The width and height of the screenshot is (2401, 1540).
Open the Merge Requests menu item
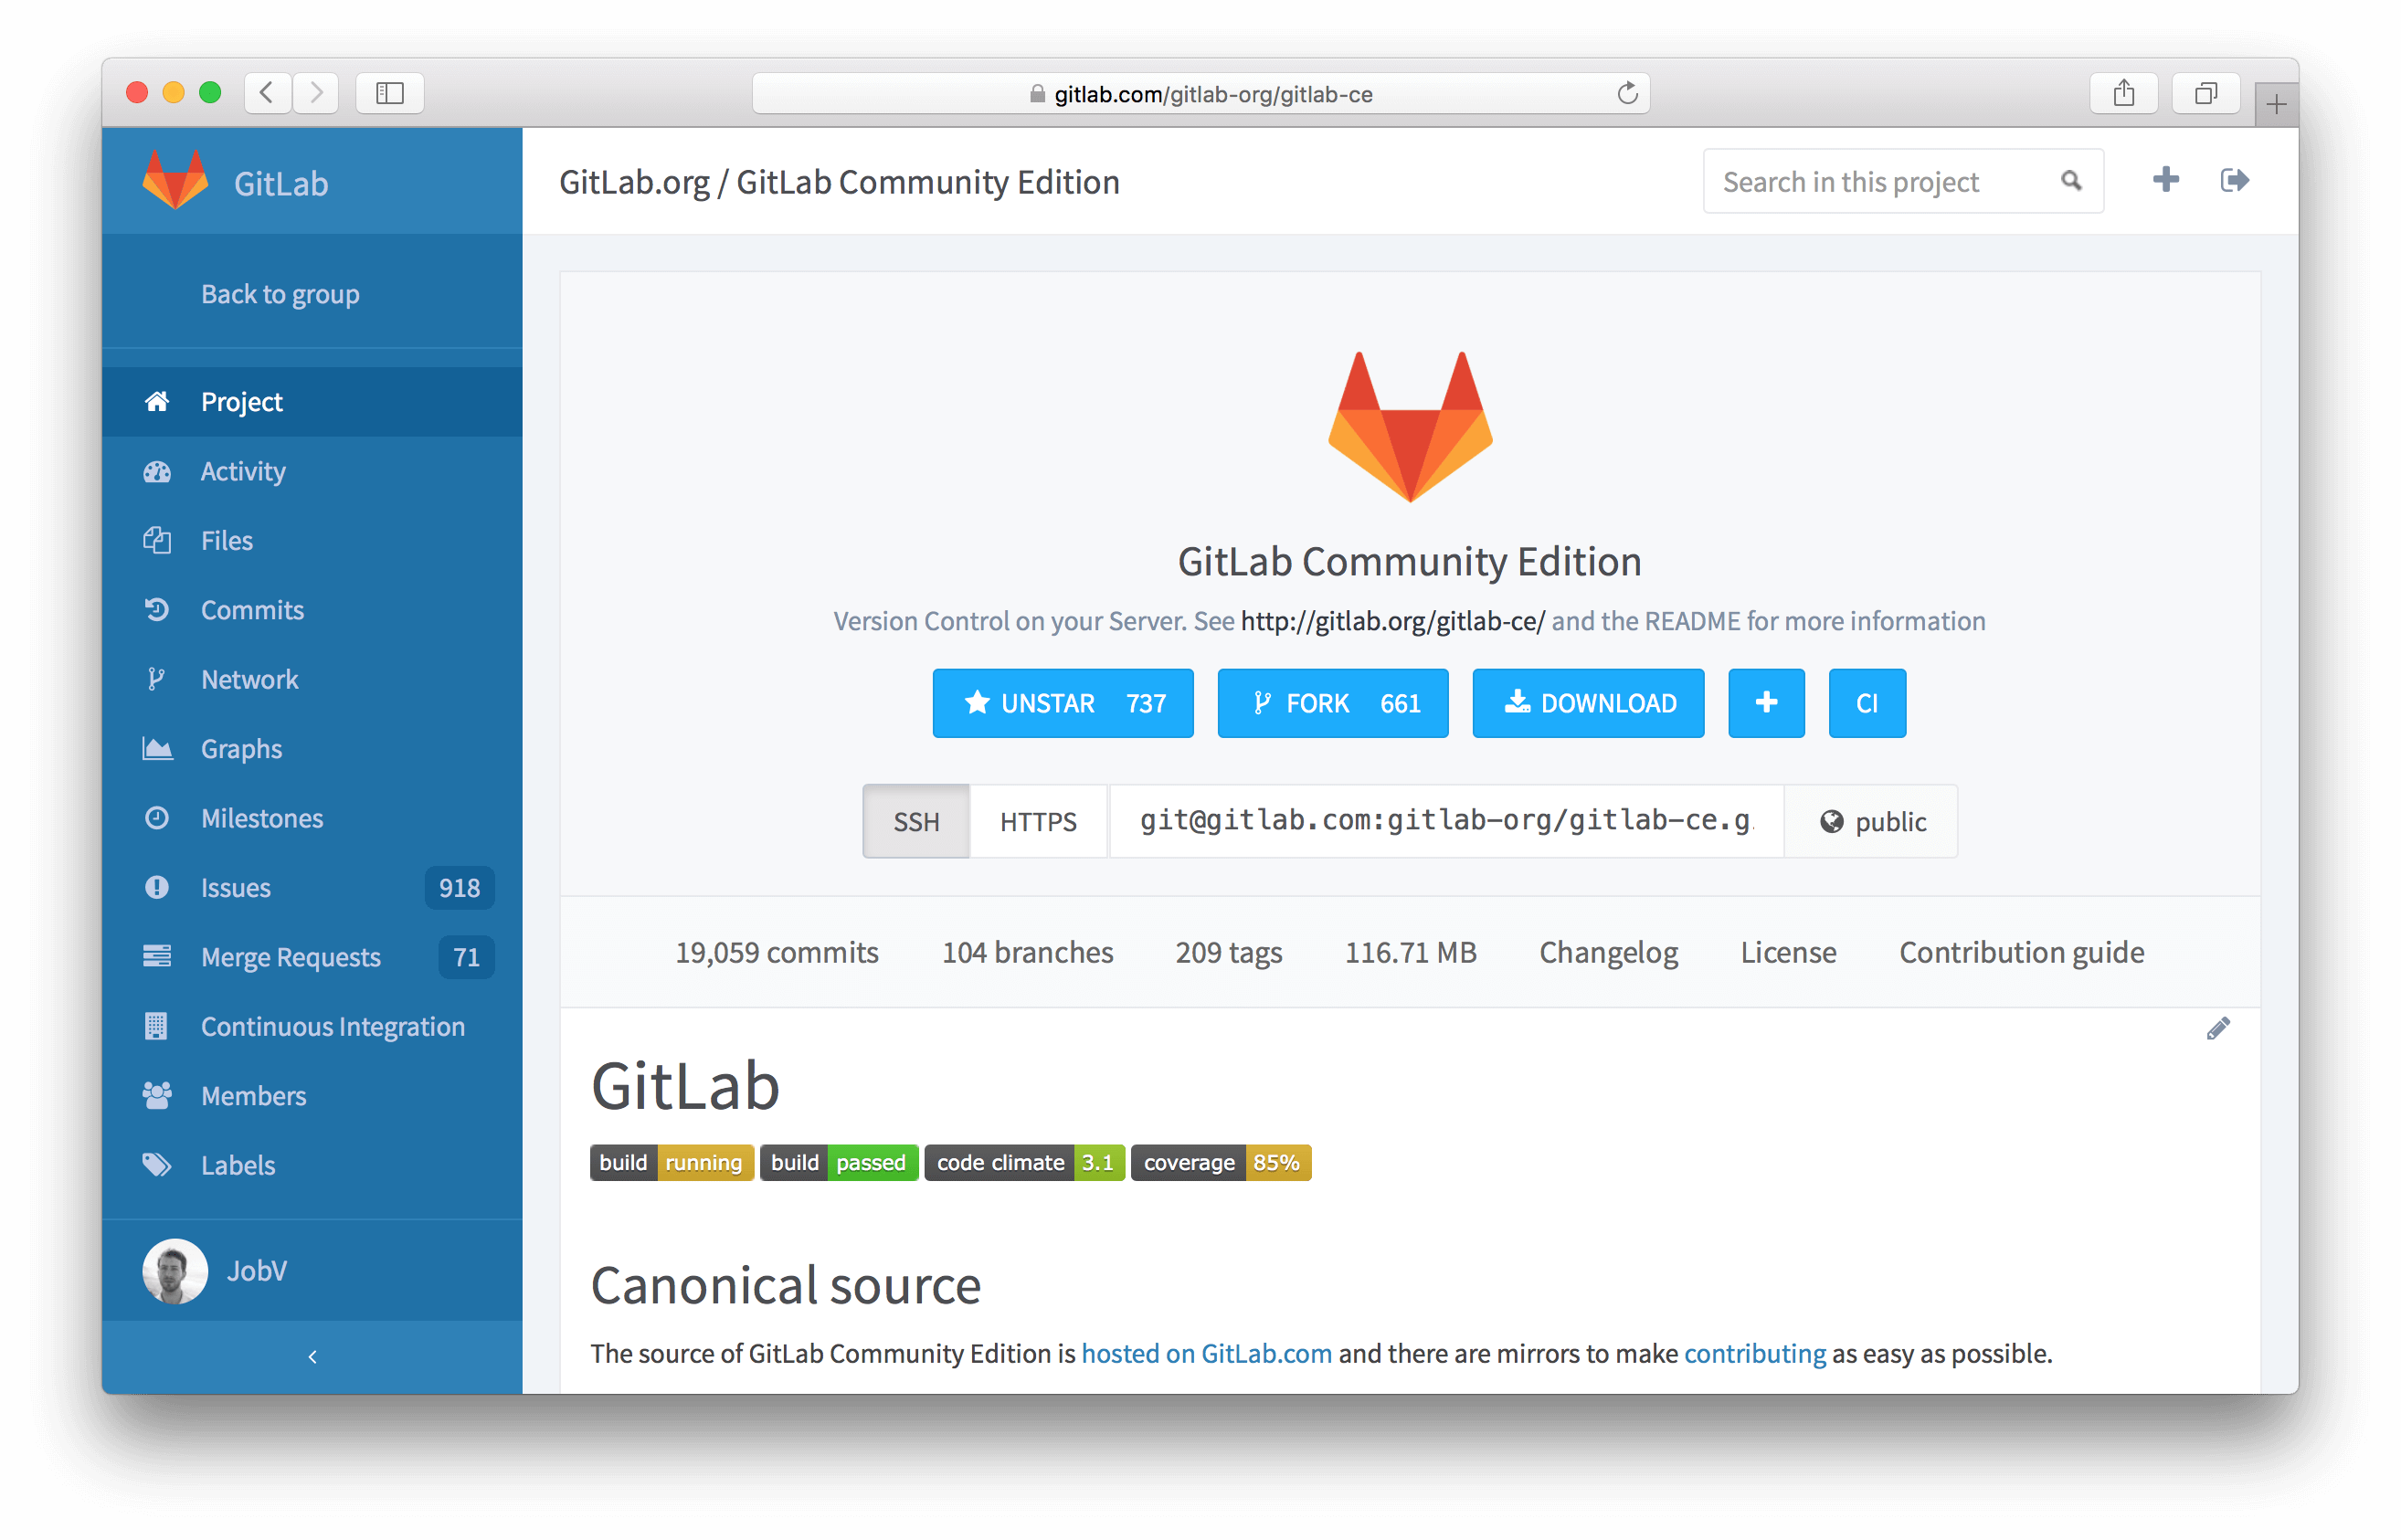tap(312, 957)
